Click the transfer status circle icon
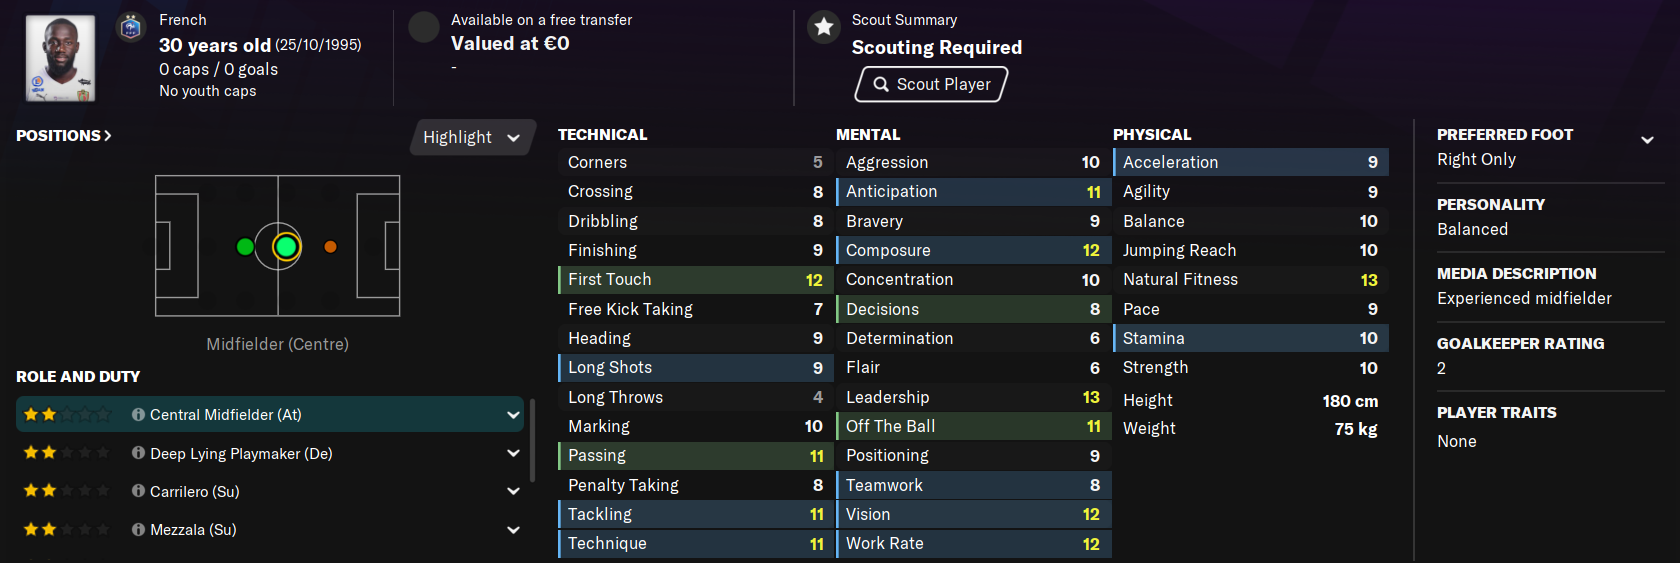 [424, 27]
